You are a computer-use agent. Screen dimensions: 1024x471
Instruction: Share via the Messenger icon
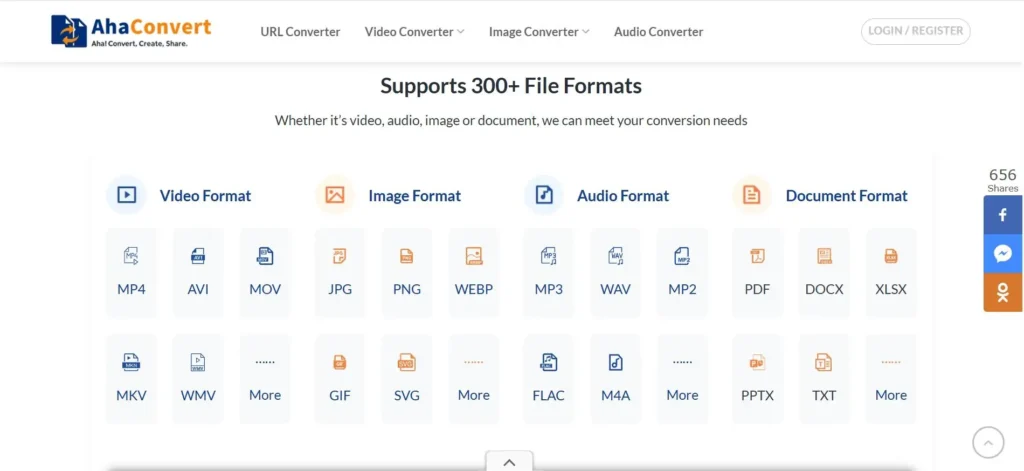pyautogui.click(x=1003, y=254)
